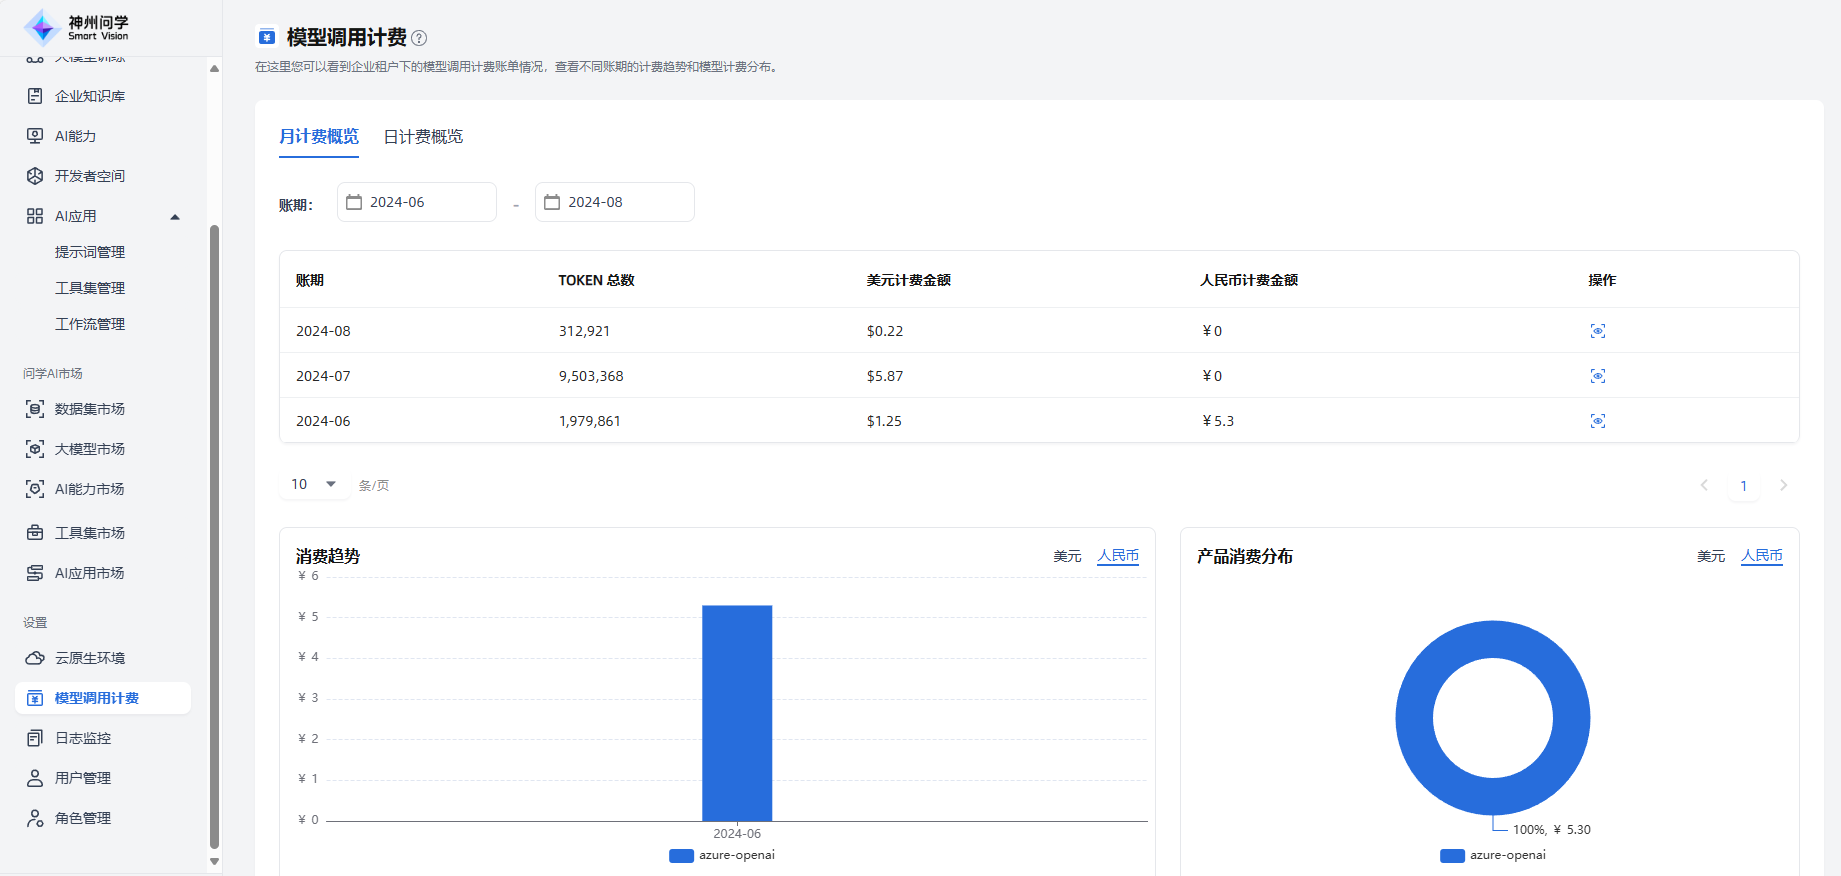The height and width of the screenshot is (876, 1841).
Task: Select the 月计费概览 tab
Action: point(319,137)
